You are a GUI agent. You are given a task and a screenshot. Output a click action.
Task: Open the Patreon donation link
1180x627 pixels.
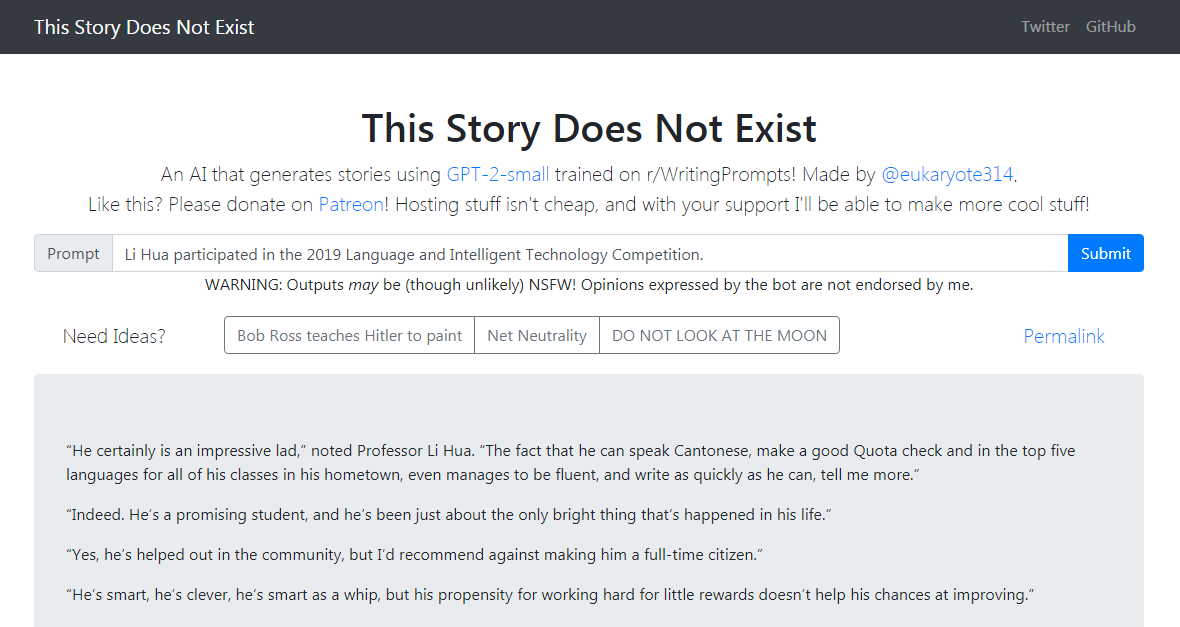[x=350, y=205]
